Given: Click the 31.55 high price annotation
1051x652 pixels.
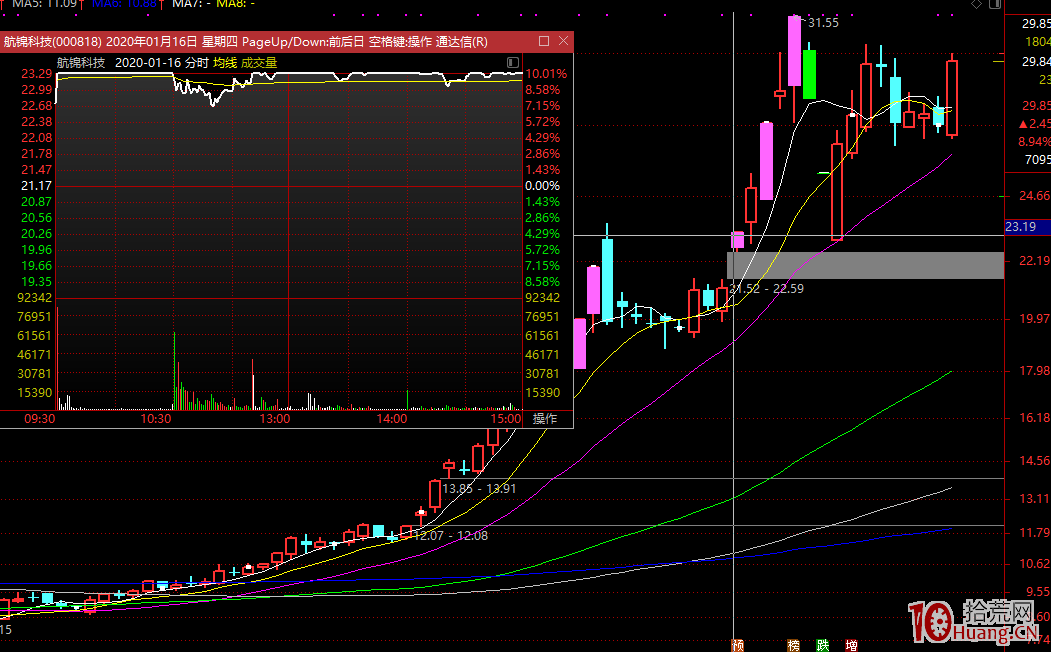Looking at the screenshot, I should (x=823, y=22).
